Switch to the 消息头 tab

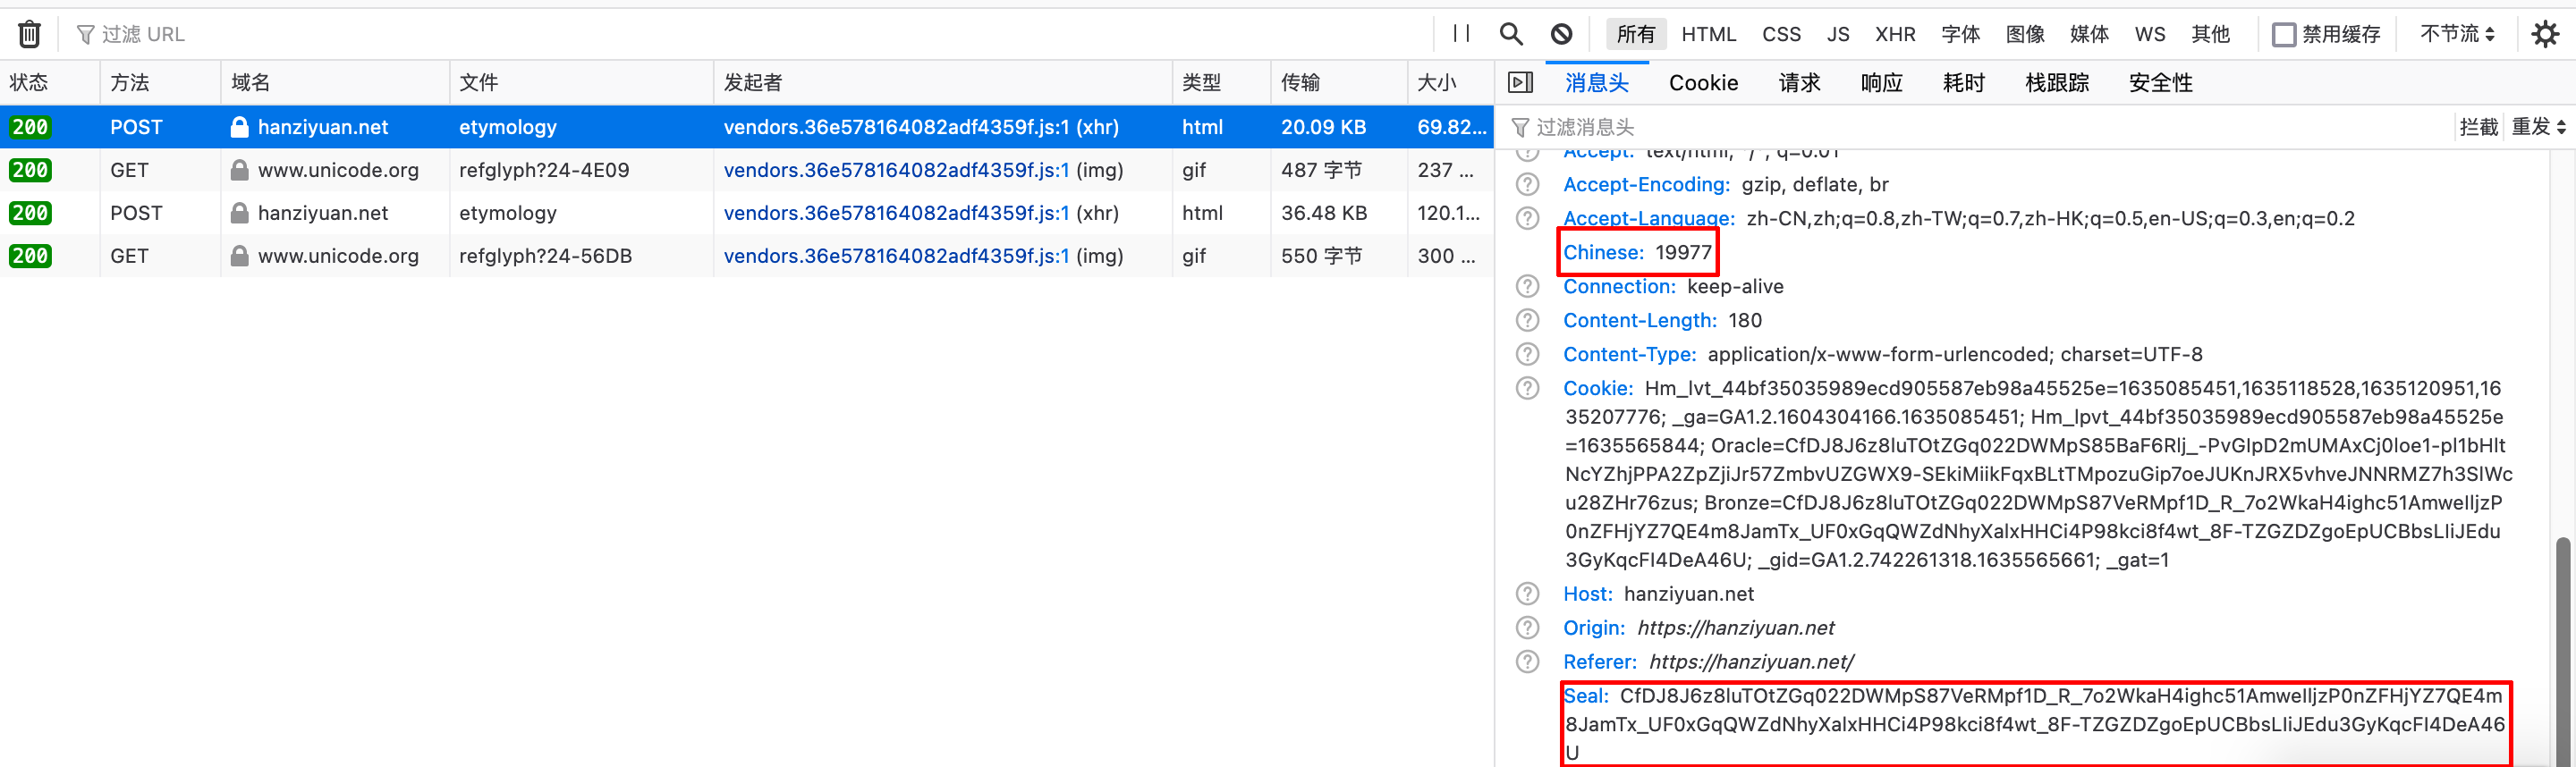pyautogui.click(x=1597, y=82)
